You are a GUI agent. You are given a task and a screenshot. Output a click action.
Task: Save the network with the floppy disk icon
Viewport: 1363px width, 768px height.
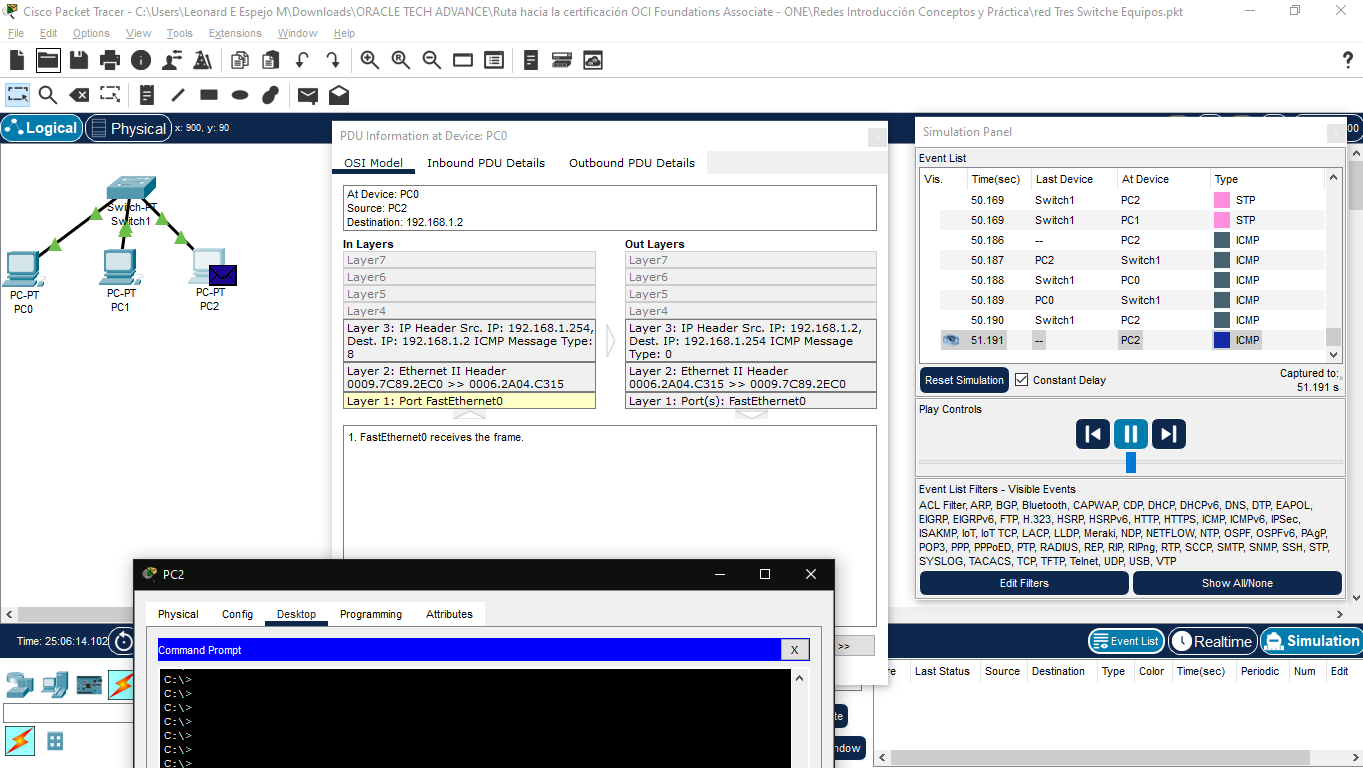[79, 60]
